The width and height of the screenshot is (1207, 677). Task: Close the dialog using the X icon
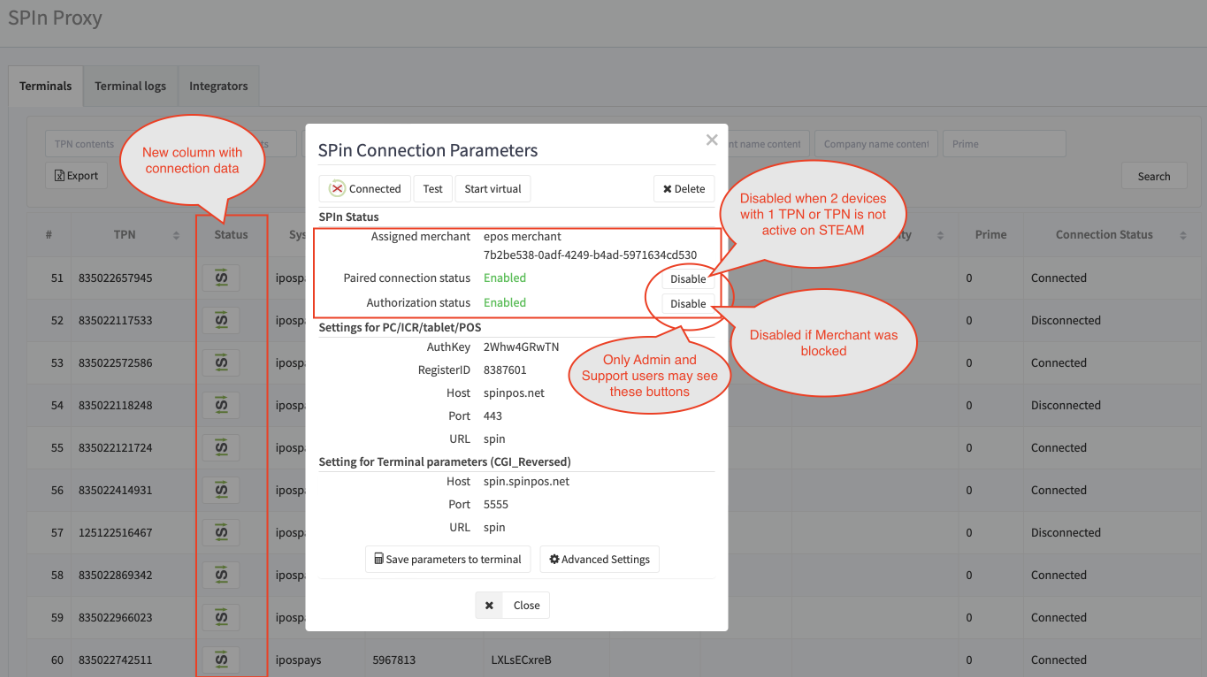(712, 140)
